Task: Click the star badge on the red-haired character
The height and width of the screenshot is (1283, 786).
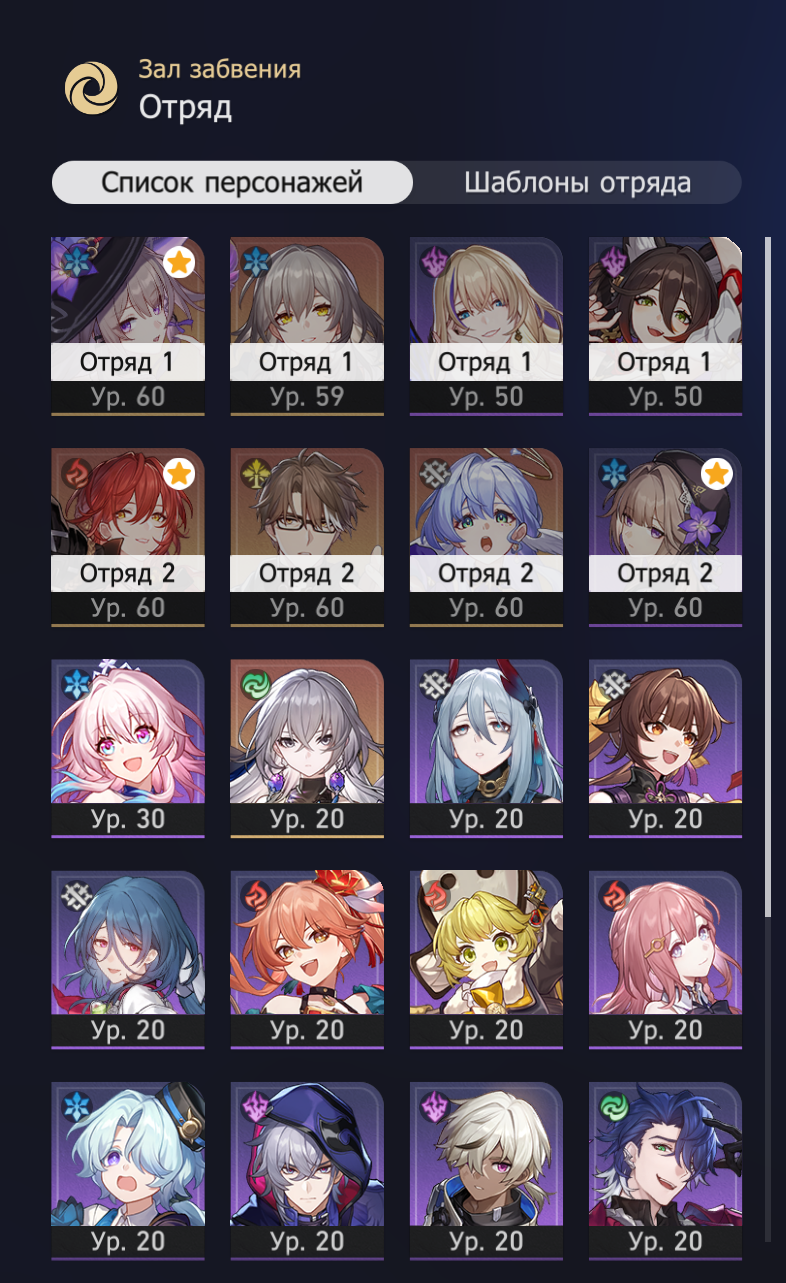Action: (x=179, y=474)
